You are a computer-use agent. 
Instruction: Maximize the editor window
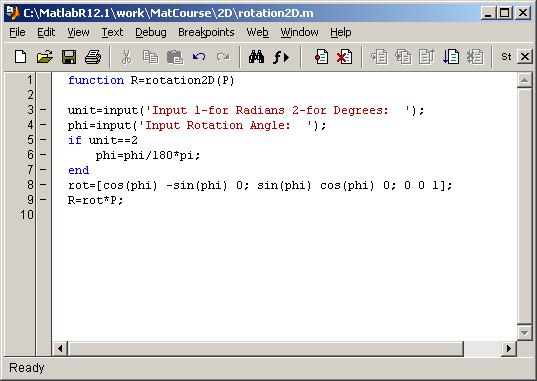point(504,13)
